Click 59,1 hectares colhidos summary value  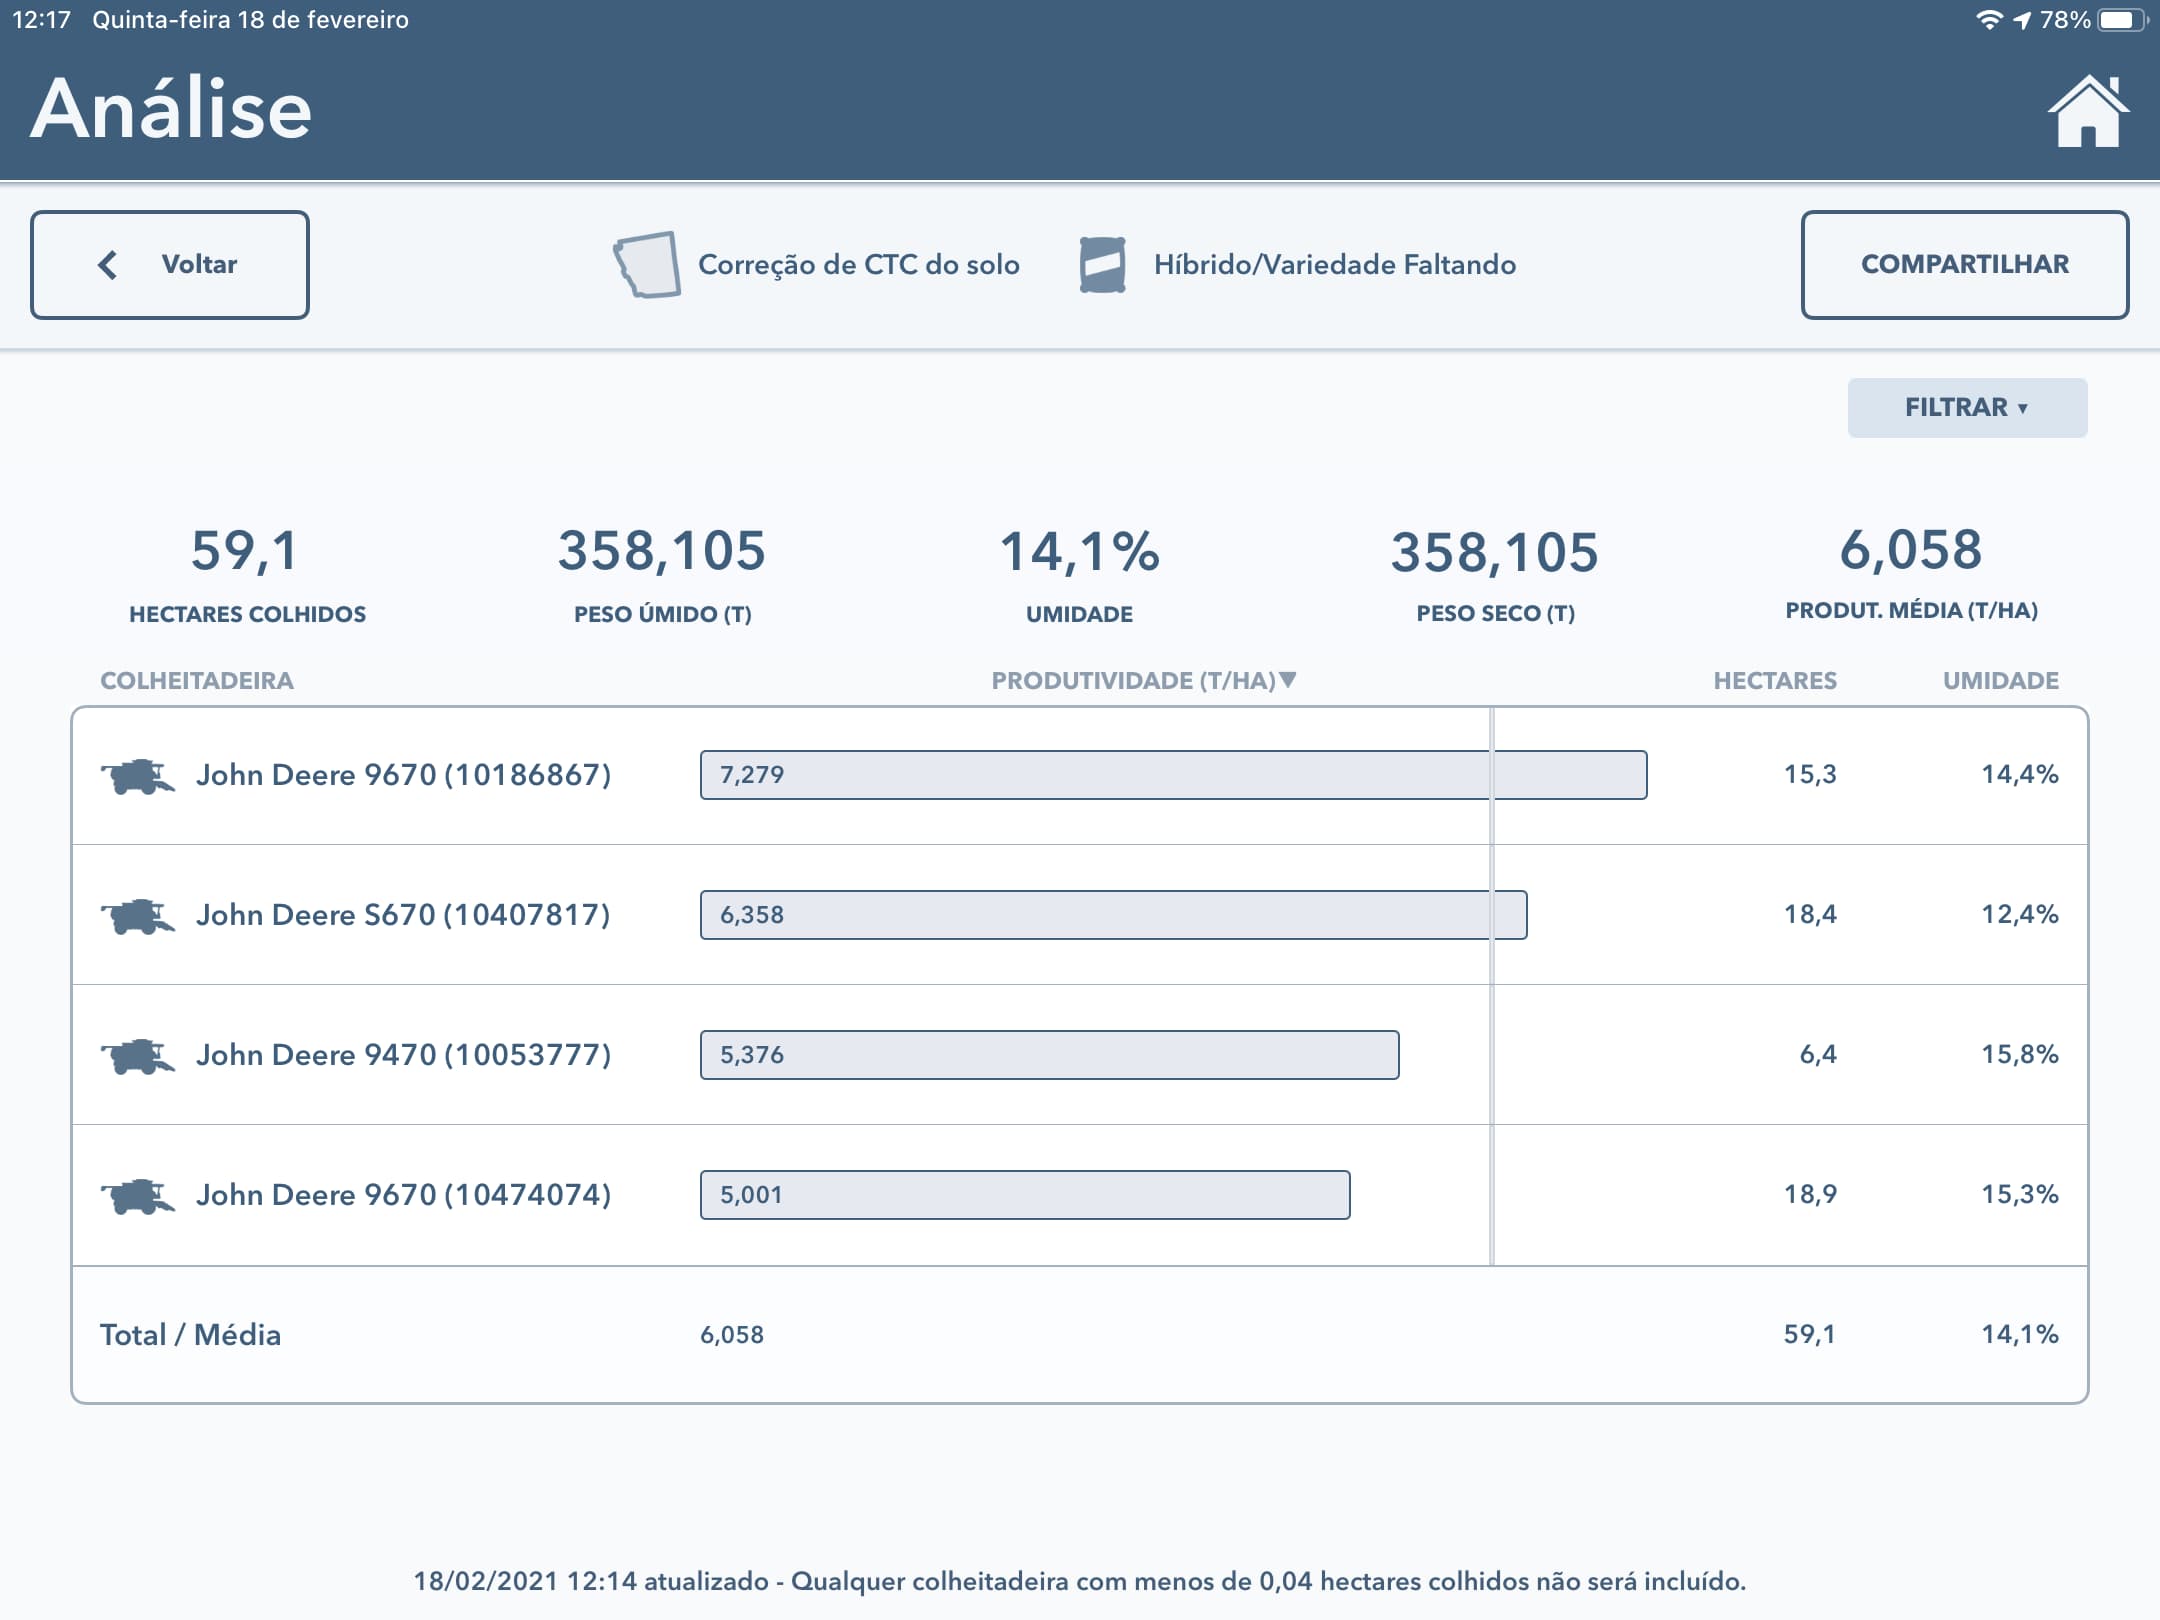pyautogui.click(x=246, y=552)
